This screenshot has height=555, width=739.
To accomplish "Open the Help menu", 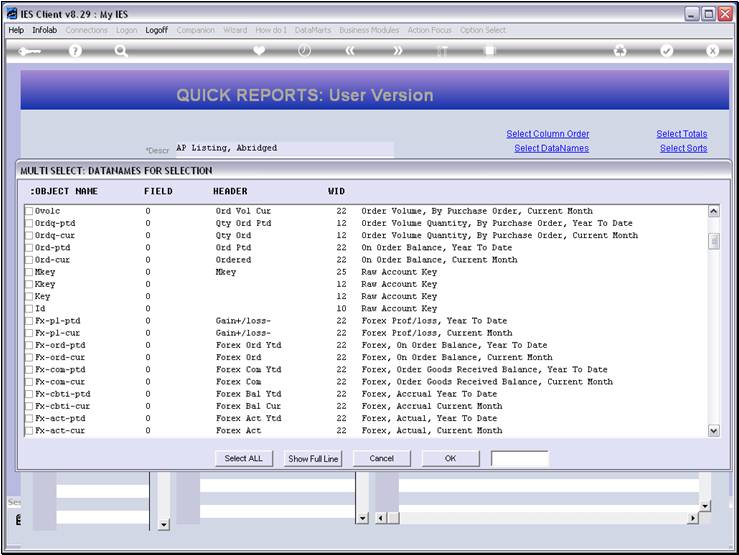I will coord(16,30).
